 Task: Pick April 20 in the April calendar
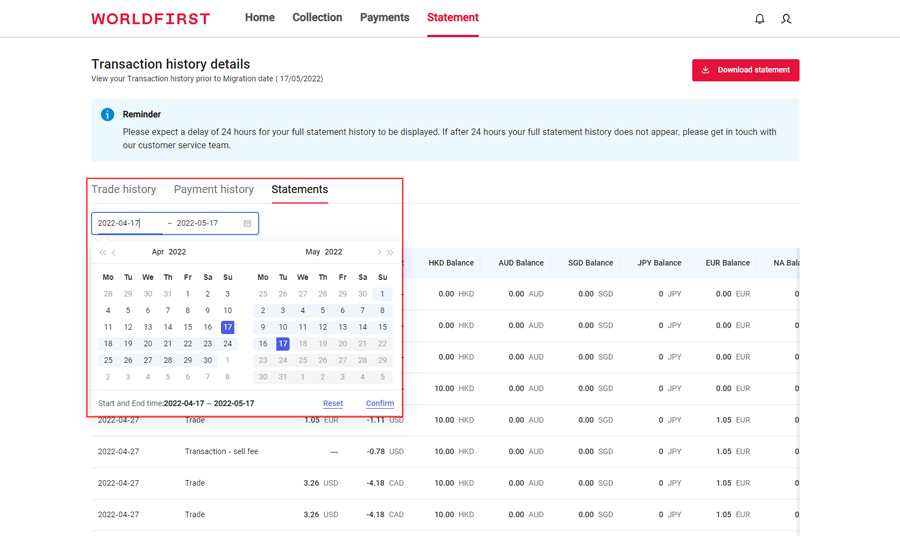coord(148,344)
